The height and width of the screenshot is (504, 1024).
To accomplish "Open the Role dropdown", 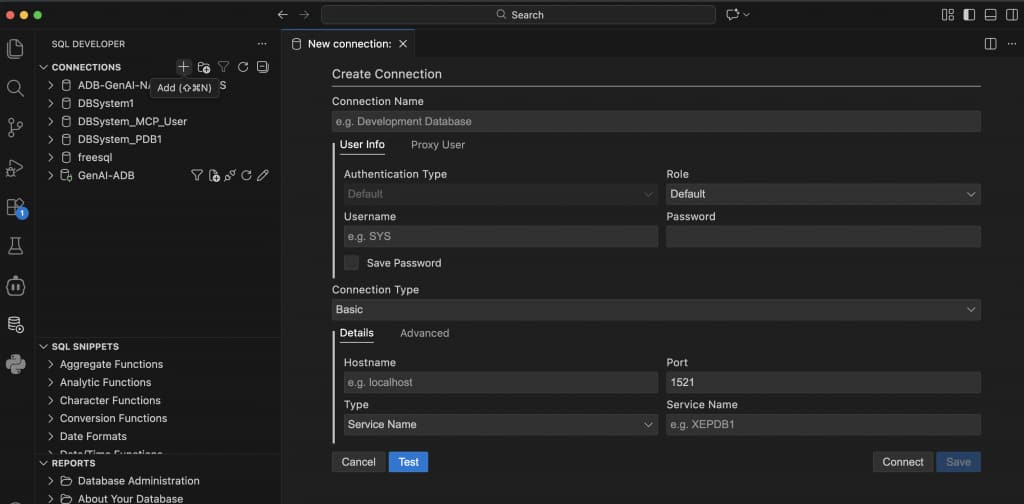I will click(822, 194).
